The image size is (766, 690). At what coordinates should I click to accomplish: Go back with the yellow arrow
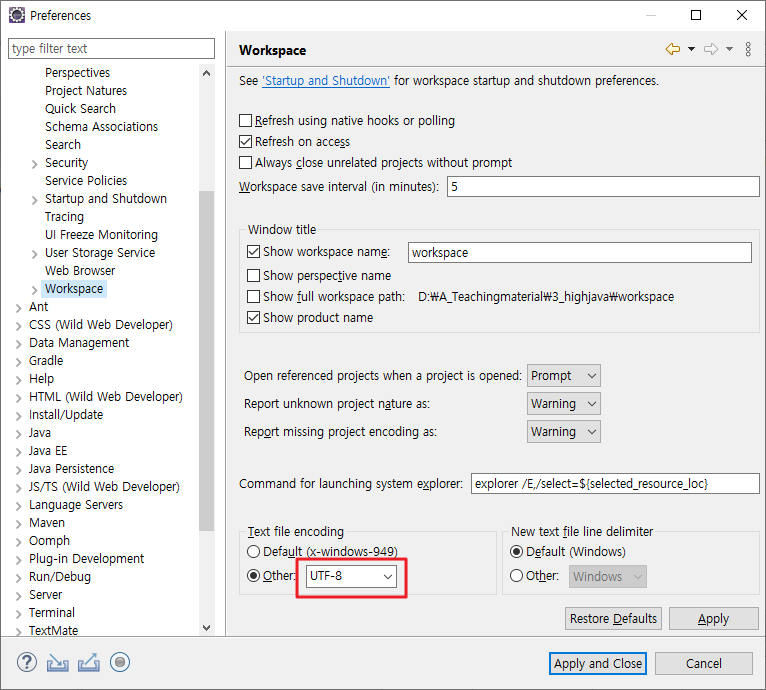click(x=673, y=49)
